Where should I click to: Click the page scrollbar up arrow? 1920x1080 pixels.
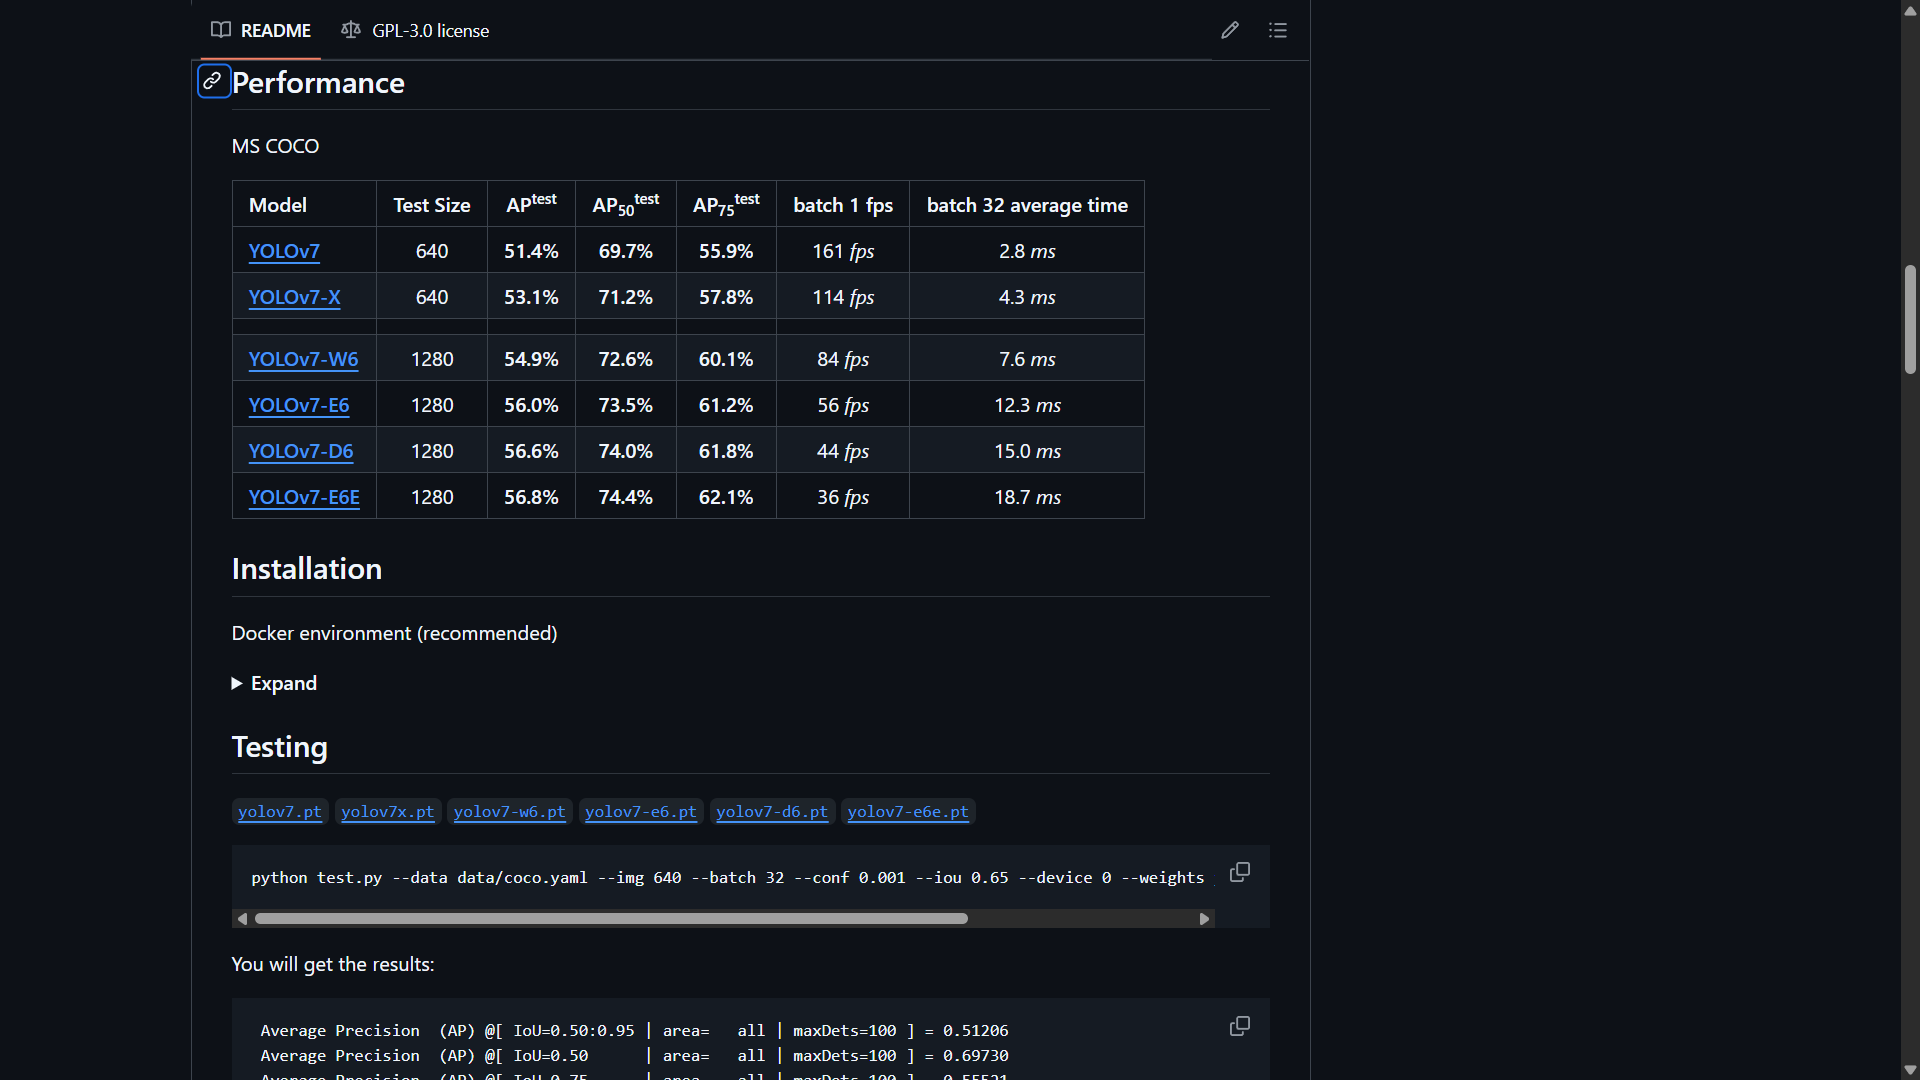[1910, 10]
